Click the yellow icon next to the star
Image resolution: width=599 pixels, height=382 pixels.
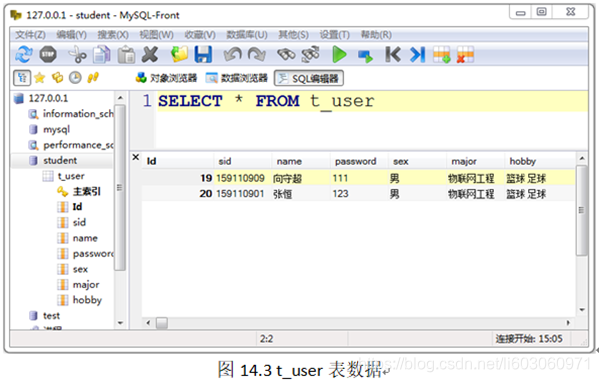click(57, 78)
